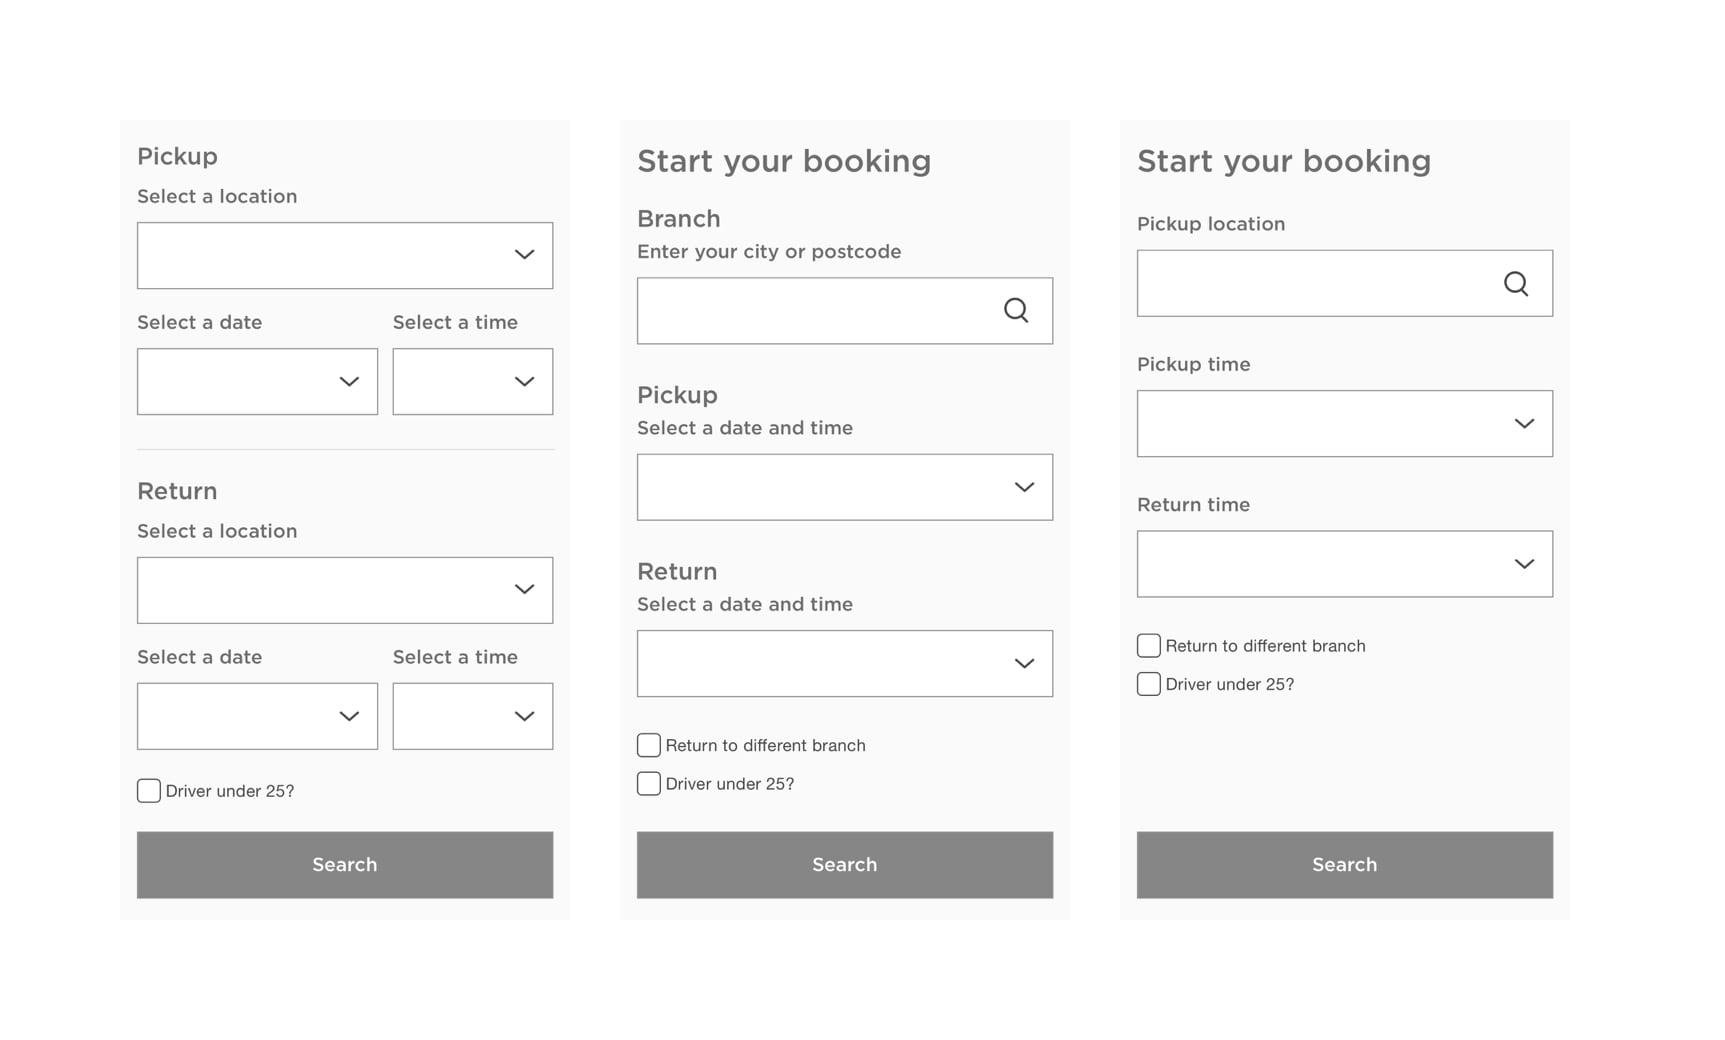Image resolution: width=1725 pixels, height=1040 pixels.
Task: Click the 'Return time' label
Action: pos(1194,505)
